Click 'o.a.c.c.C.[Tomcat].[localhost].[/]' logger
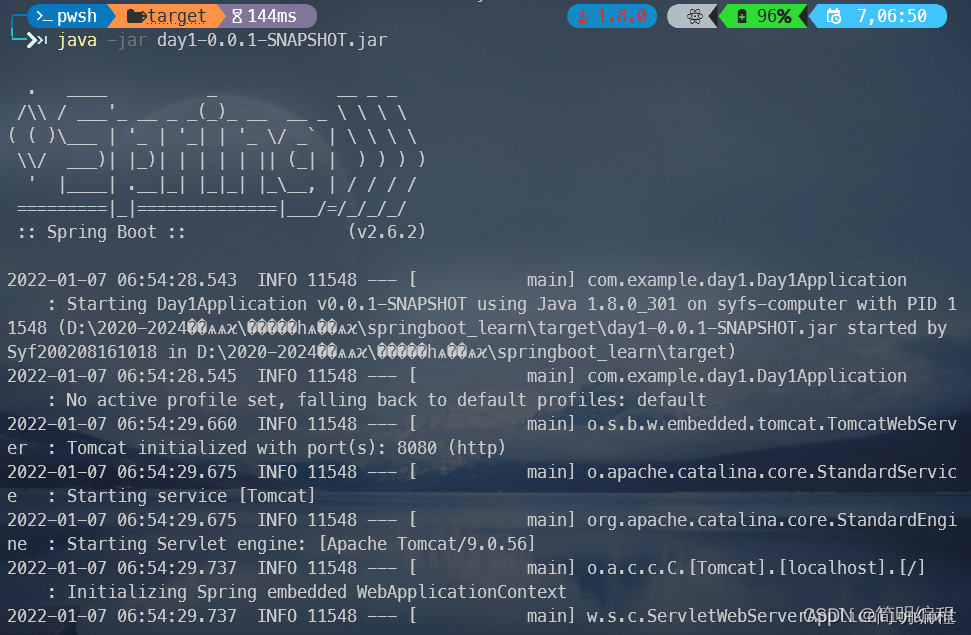Image resolution: width=971 pixels, height=635 pixels. tap(756, 568)
